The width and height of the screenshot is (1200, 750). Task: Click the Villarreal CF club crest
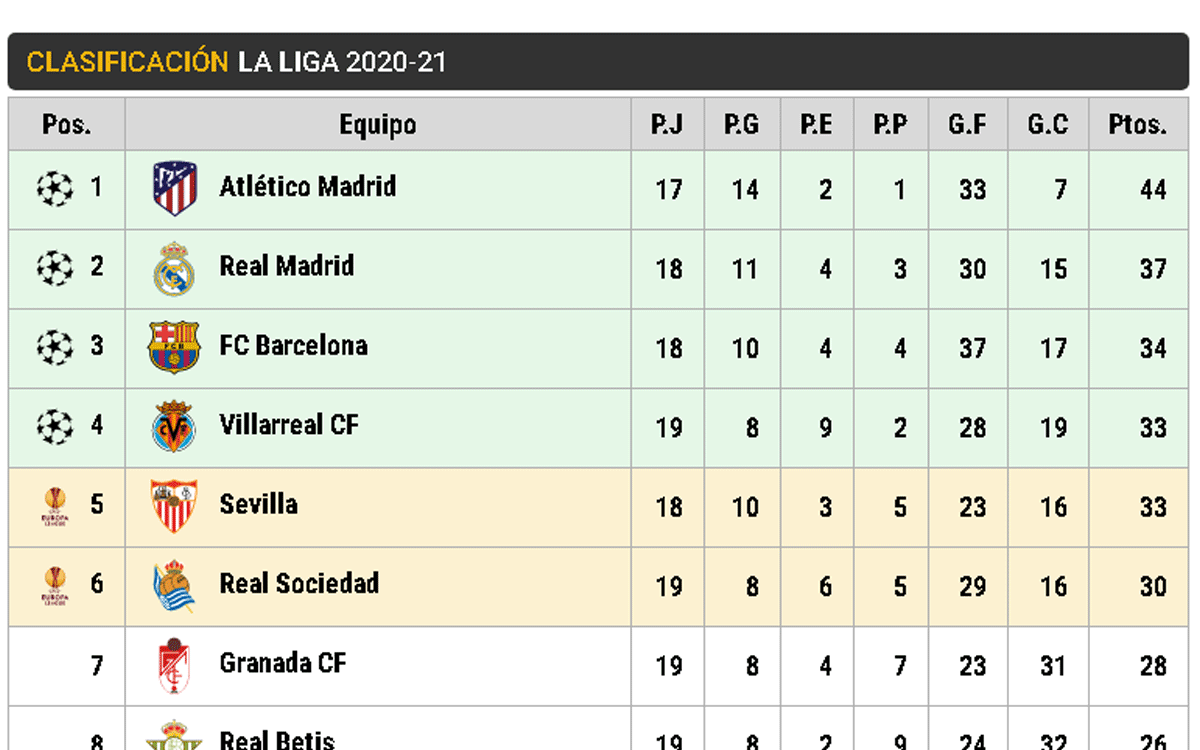(x=174, y=427)
